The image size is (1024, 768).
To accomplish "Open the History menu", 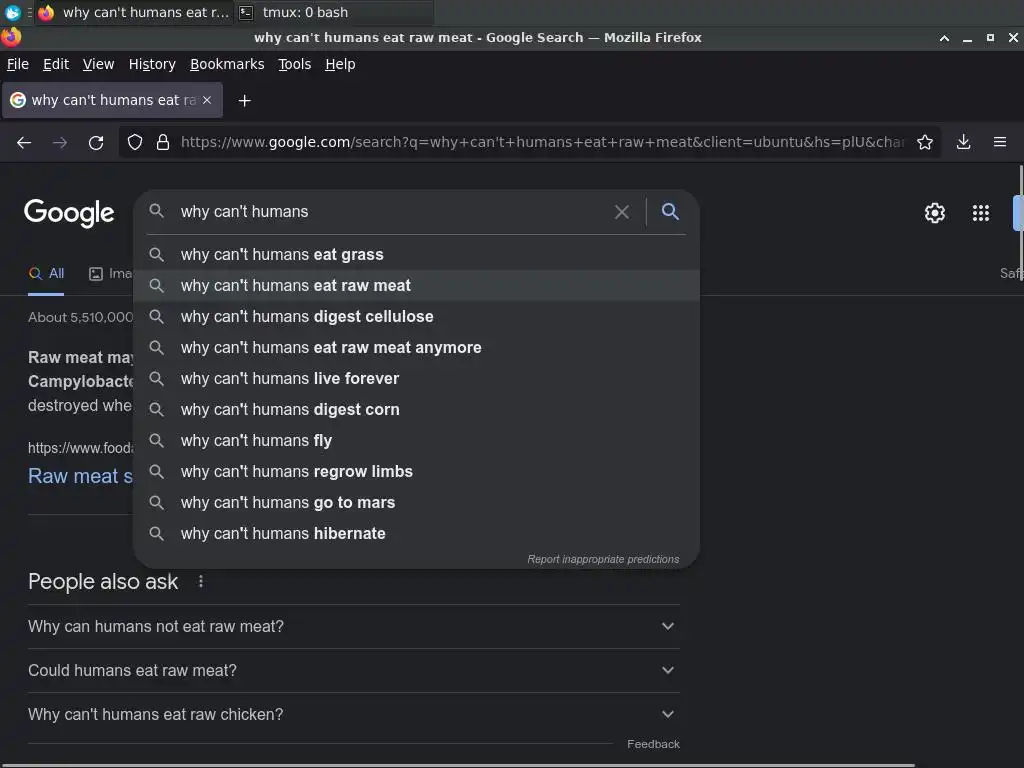I will coord(152,64).
